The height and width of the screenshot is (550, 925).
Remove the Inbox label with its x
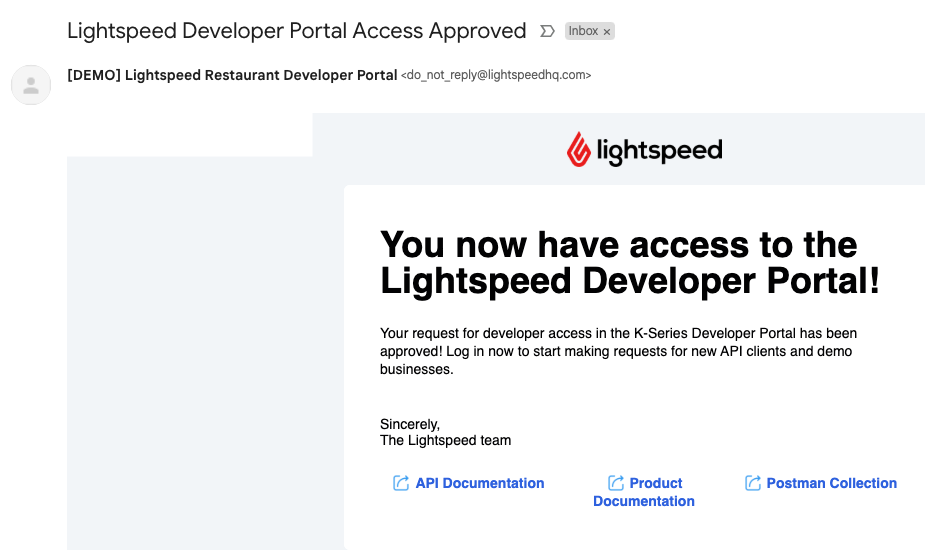(606, 32)
